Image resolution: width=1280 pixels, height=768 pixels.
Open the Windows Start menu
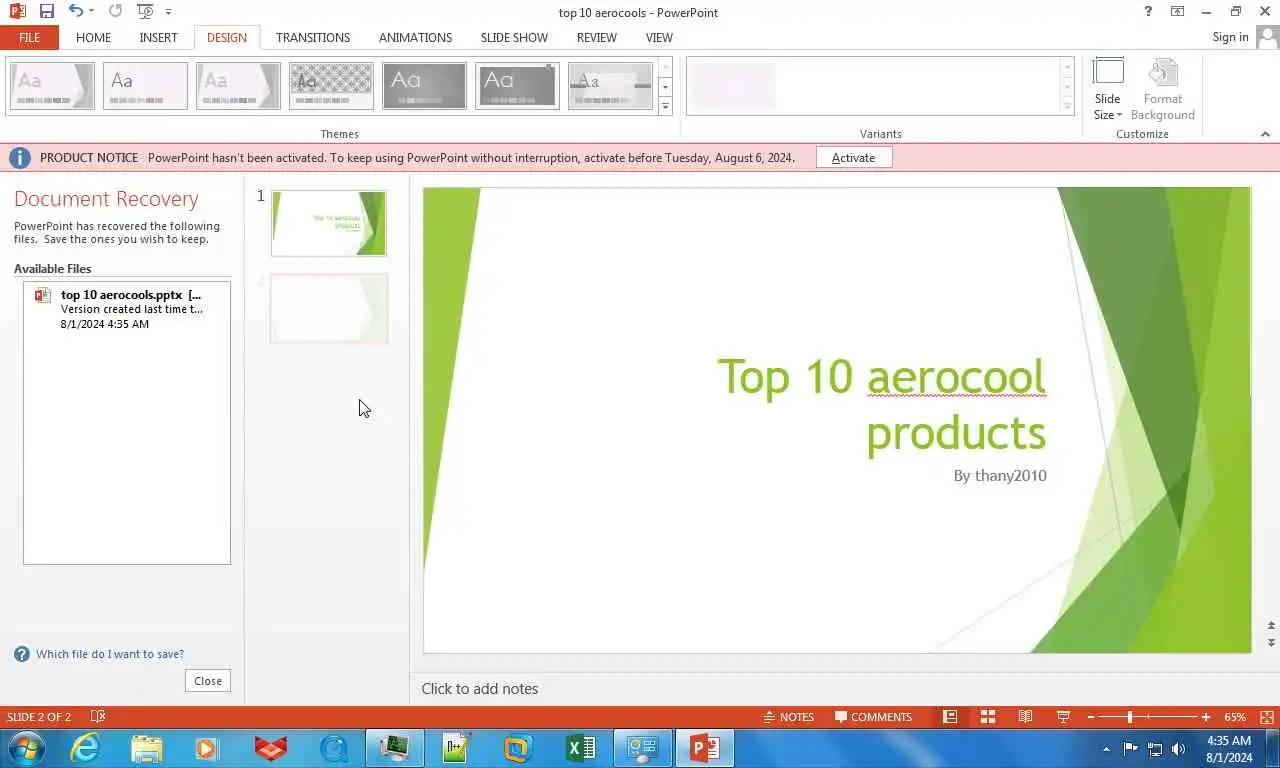tap(25, 748)
